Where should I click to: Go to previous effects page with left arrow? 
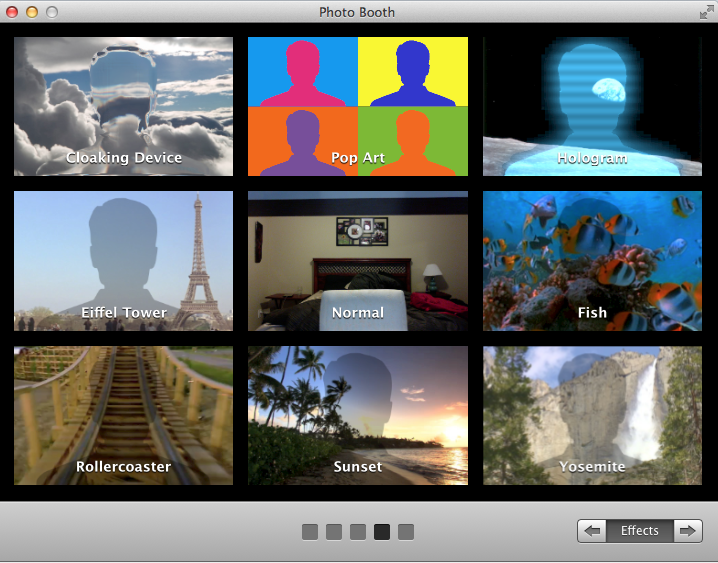592,531
